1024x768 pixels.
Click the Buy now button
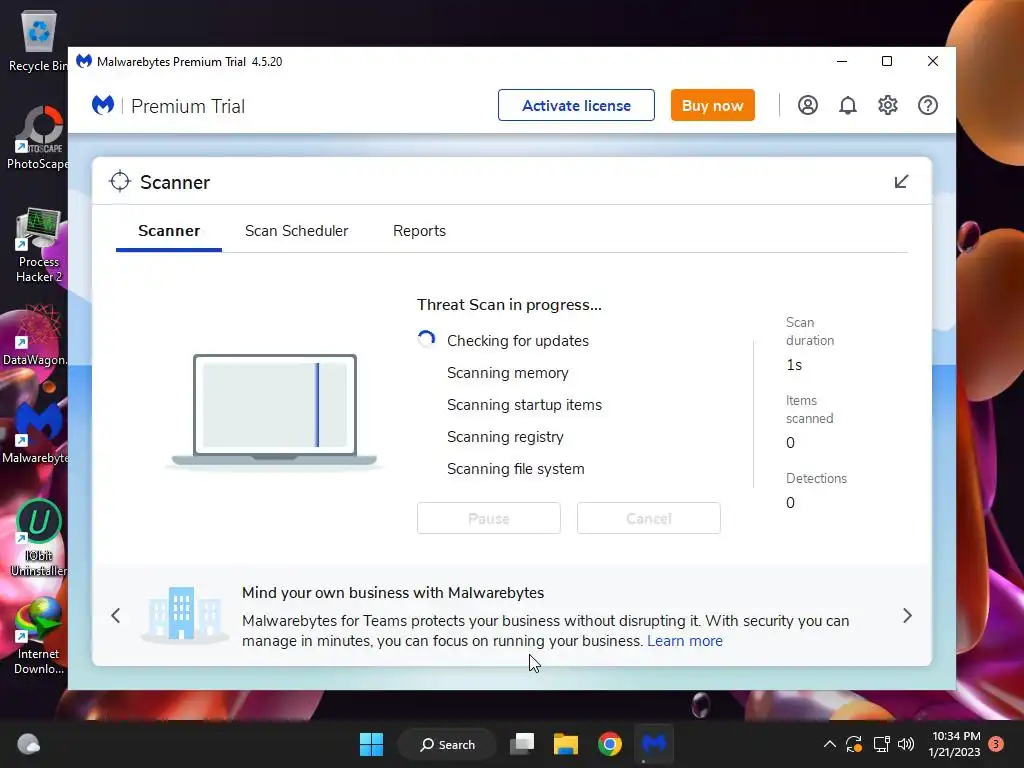(x=712, y=105)
